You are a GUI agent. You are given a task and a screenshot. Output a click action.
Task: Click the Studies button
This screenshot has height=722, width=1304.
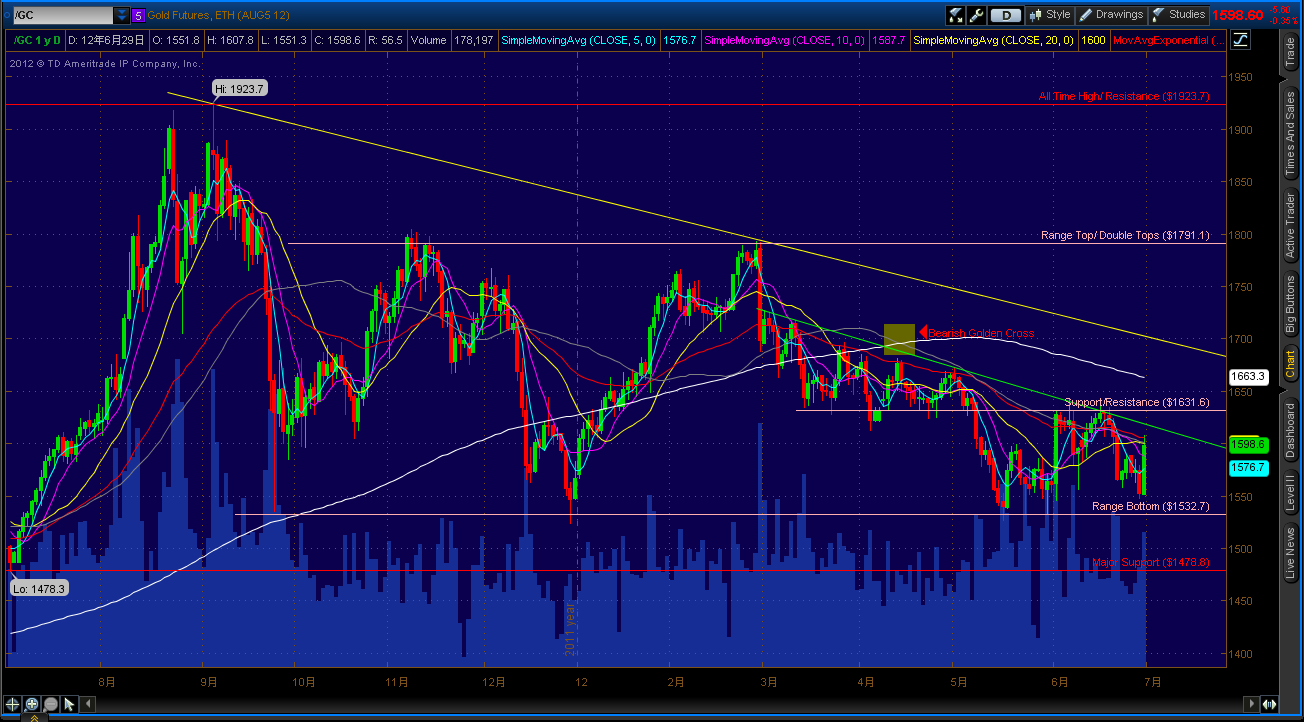pyautogui.click(x=1179, y=13)
